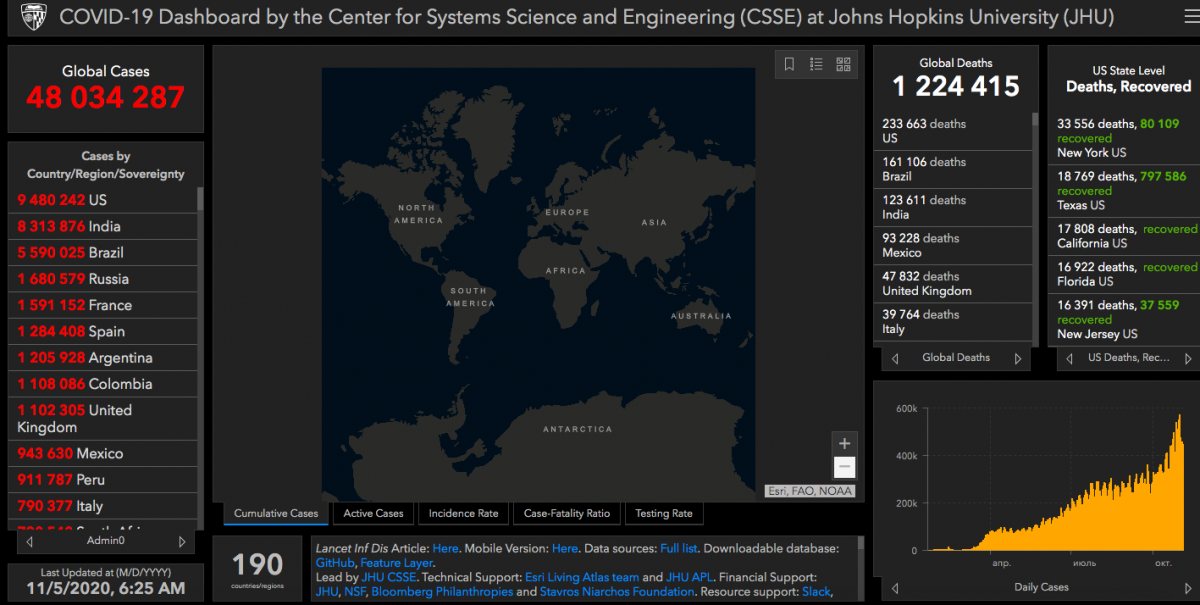Click the bookmark icon on the map
1200x605 pixels.
pyautogui.click(x=789, y=64)
